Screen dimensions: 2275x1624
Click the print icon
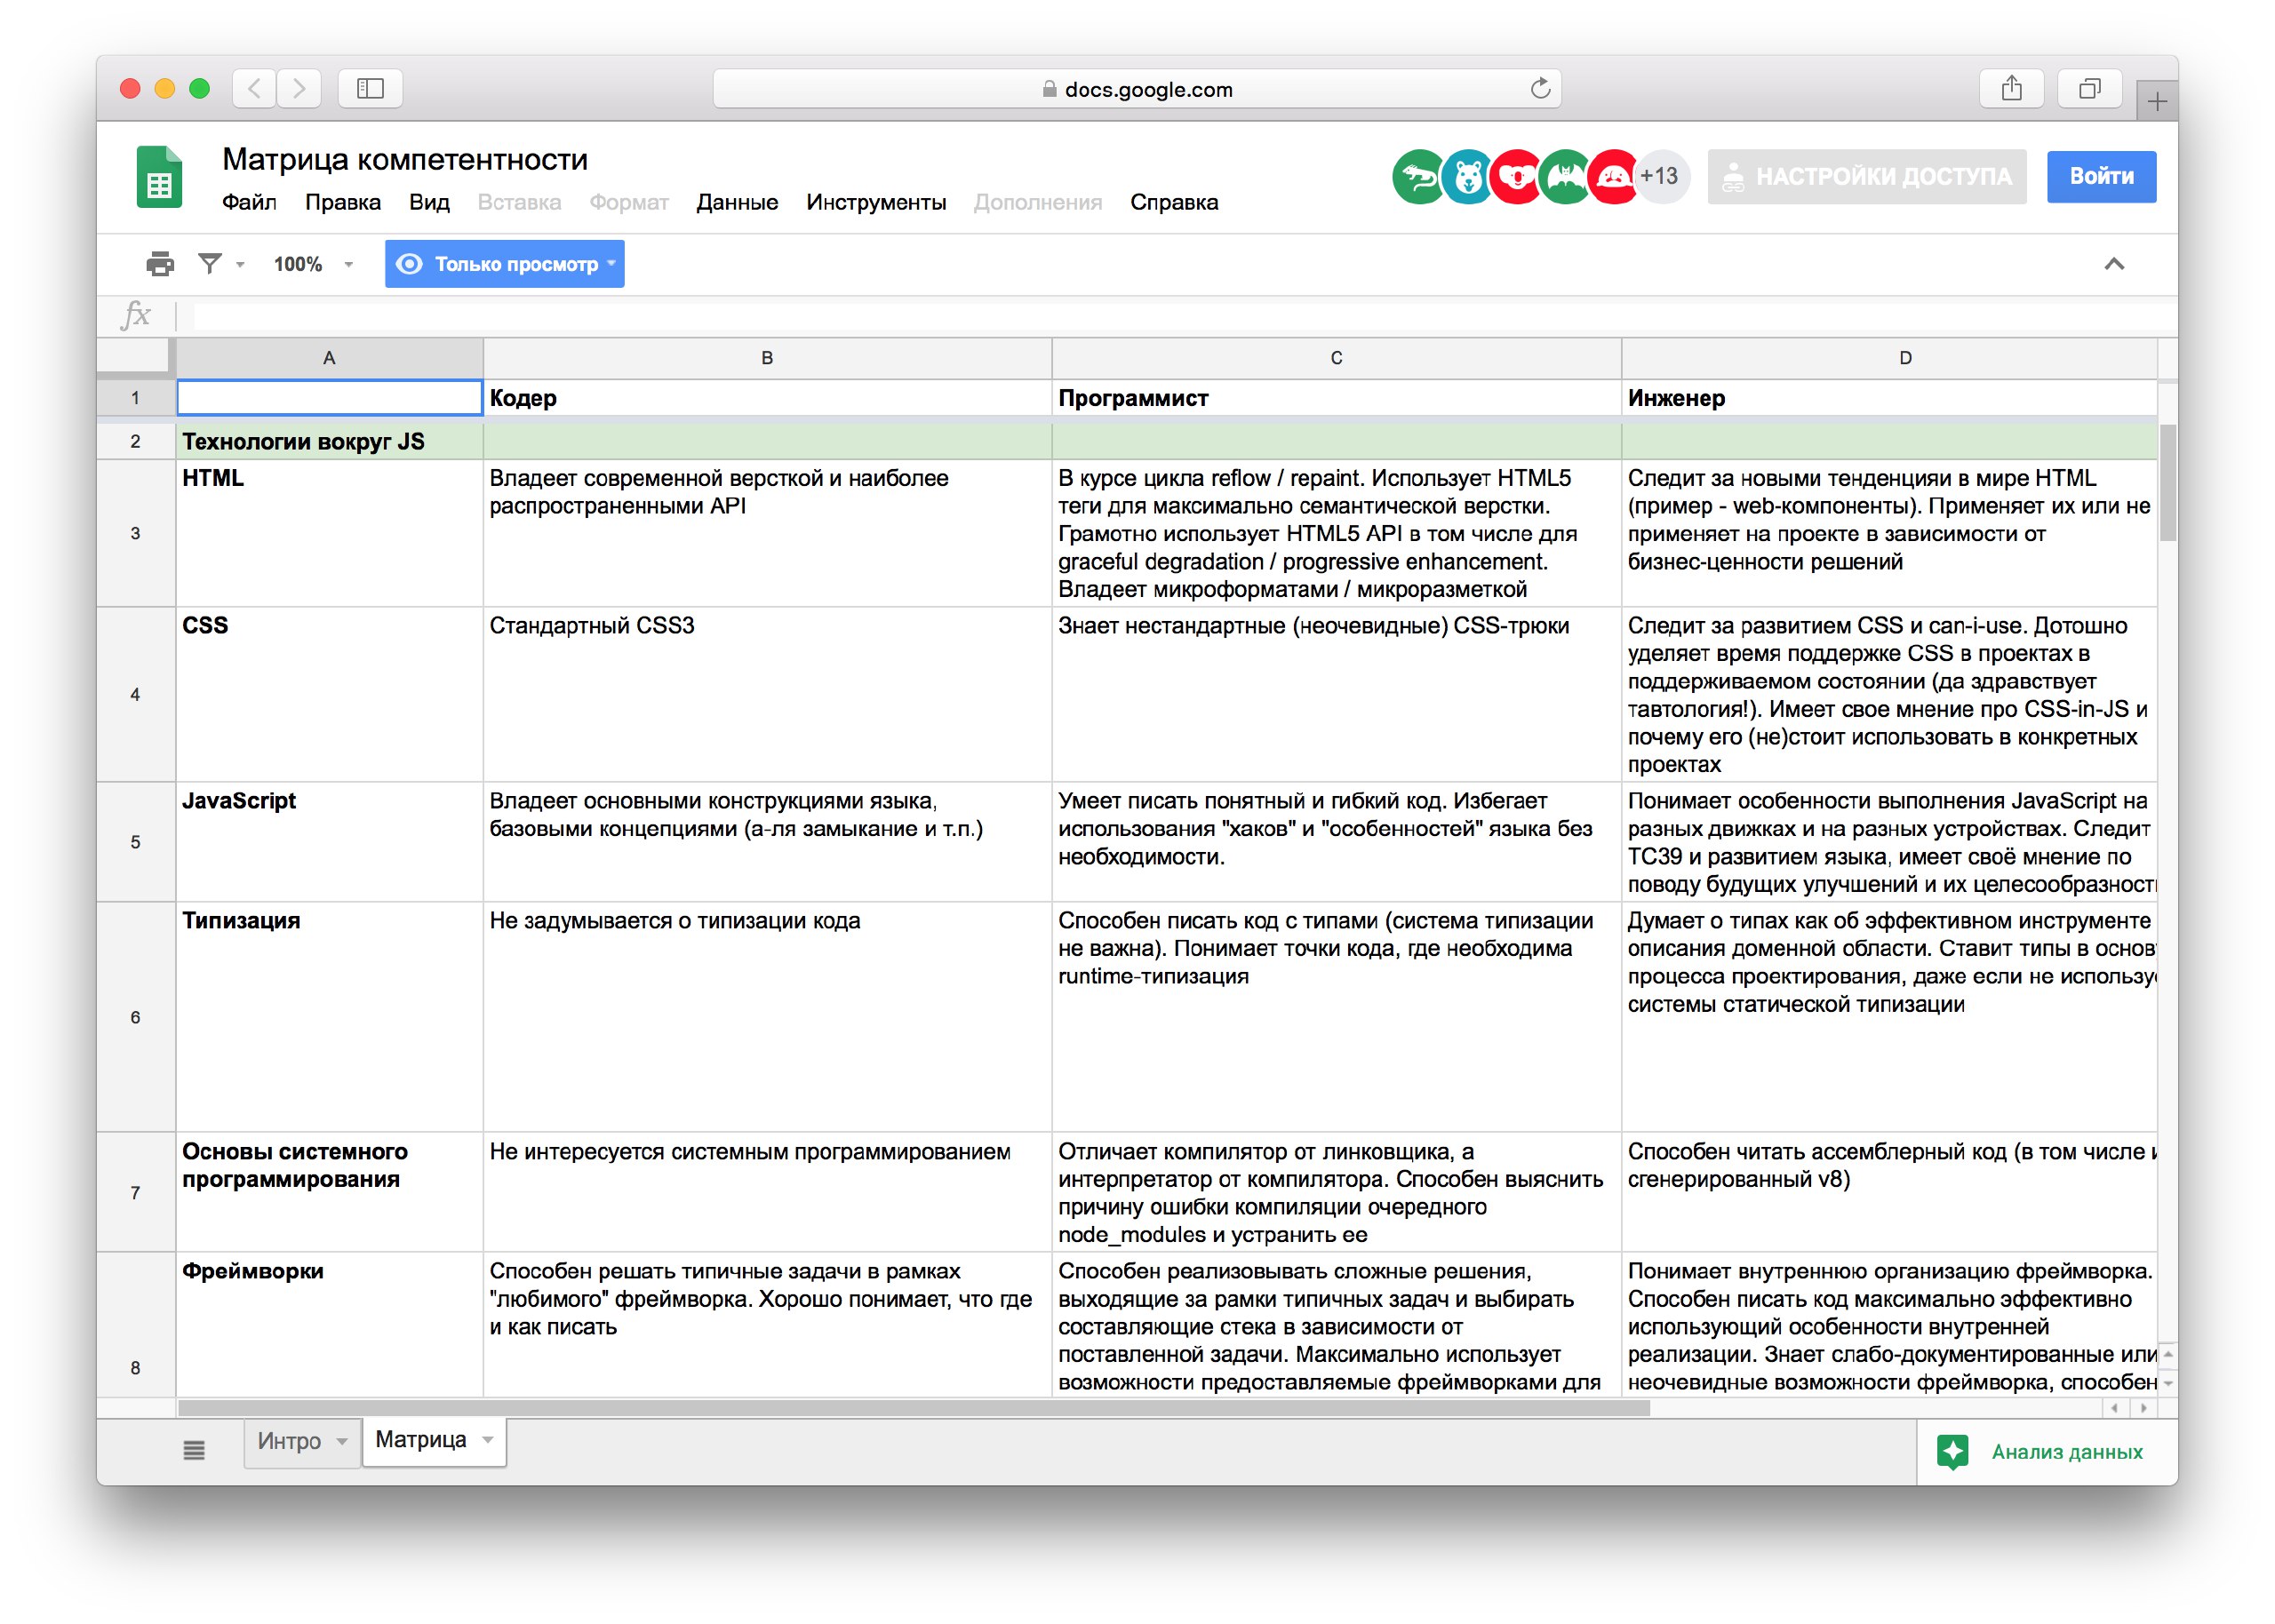(160, 264)
